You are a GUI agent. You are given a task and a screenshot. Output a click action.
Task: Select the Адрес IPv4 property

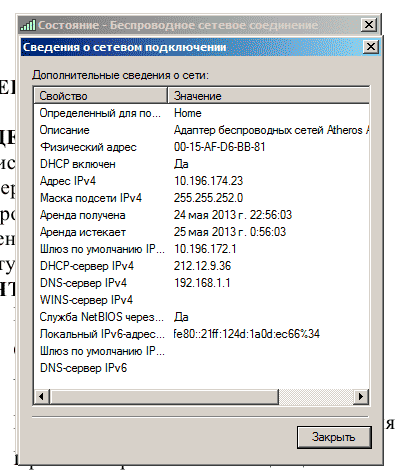click(x=68, y=181)
